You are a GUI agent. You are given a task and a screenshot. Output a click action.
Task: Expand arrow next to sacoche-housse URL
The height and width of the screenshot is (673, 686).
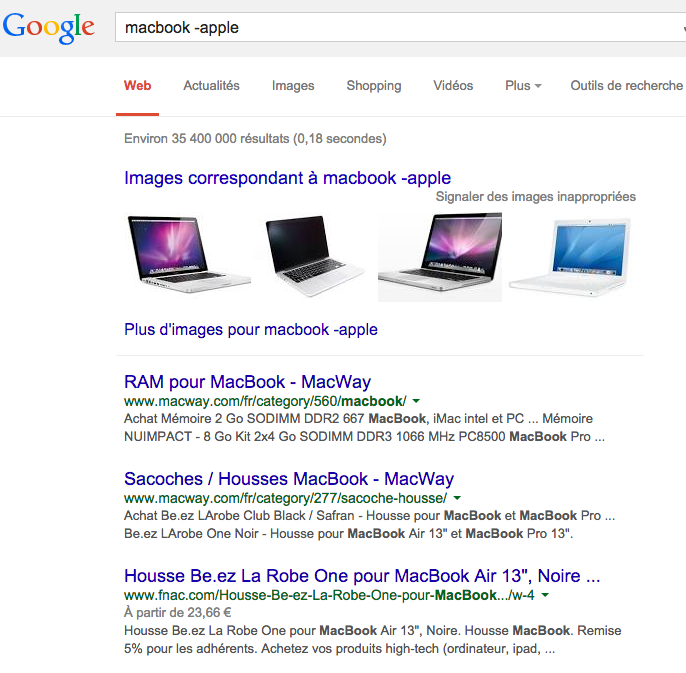click(x=457, y=498)
